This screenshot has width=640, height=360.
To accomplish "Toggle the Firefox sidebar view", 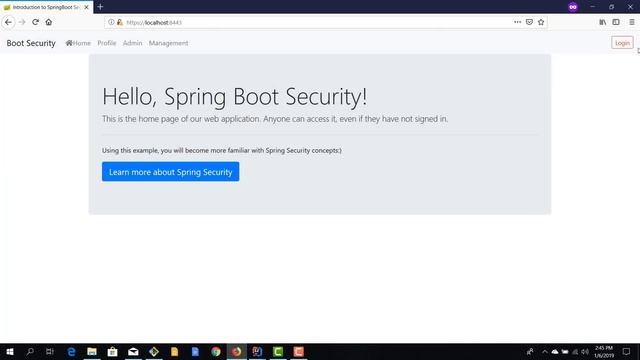I will point(616,22).
